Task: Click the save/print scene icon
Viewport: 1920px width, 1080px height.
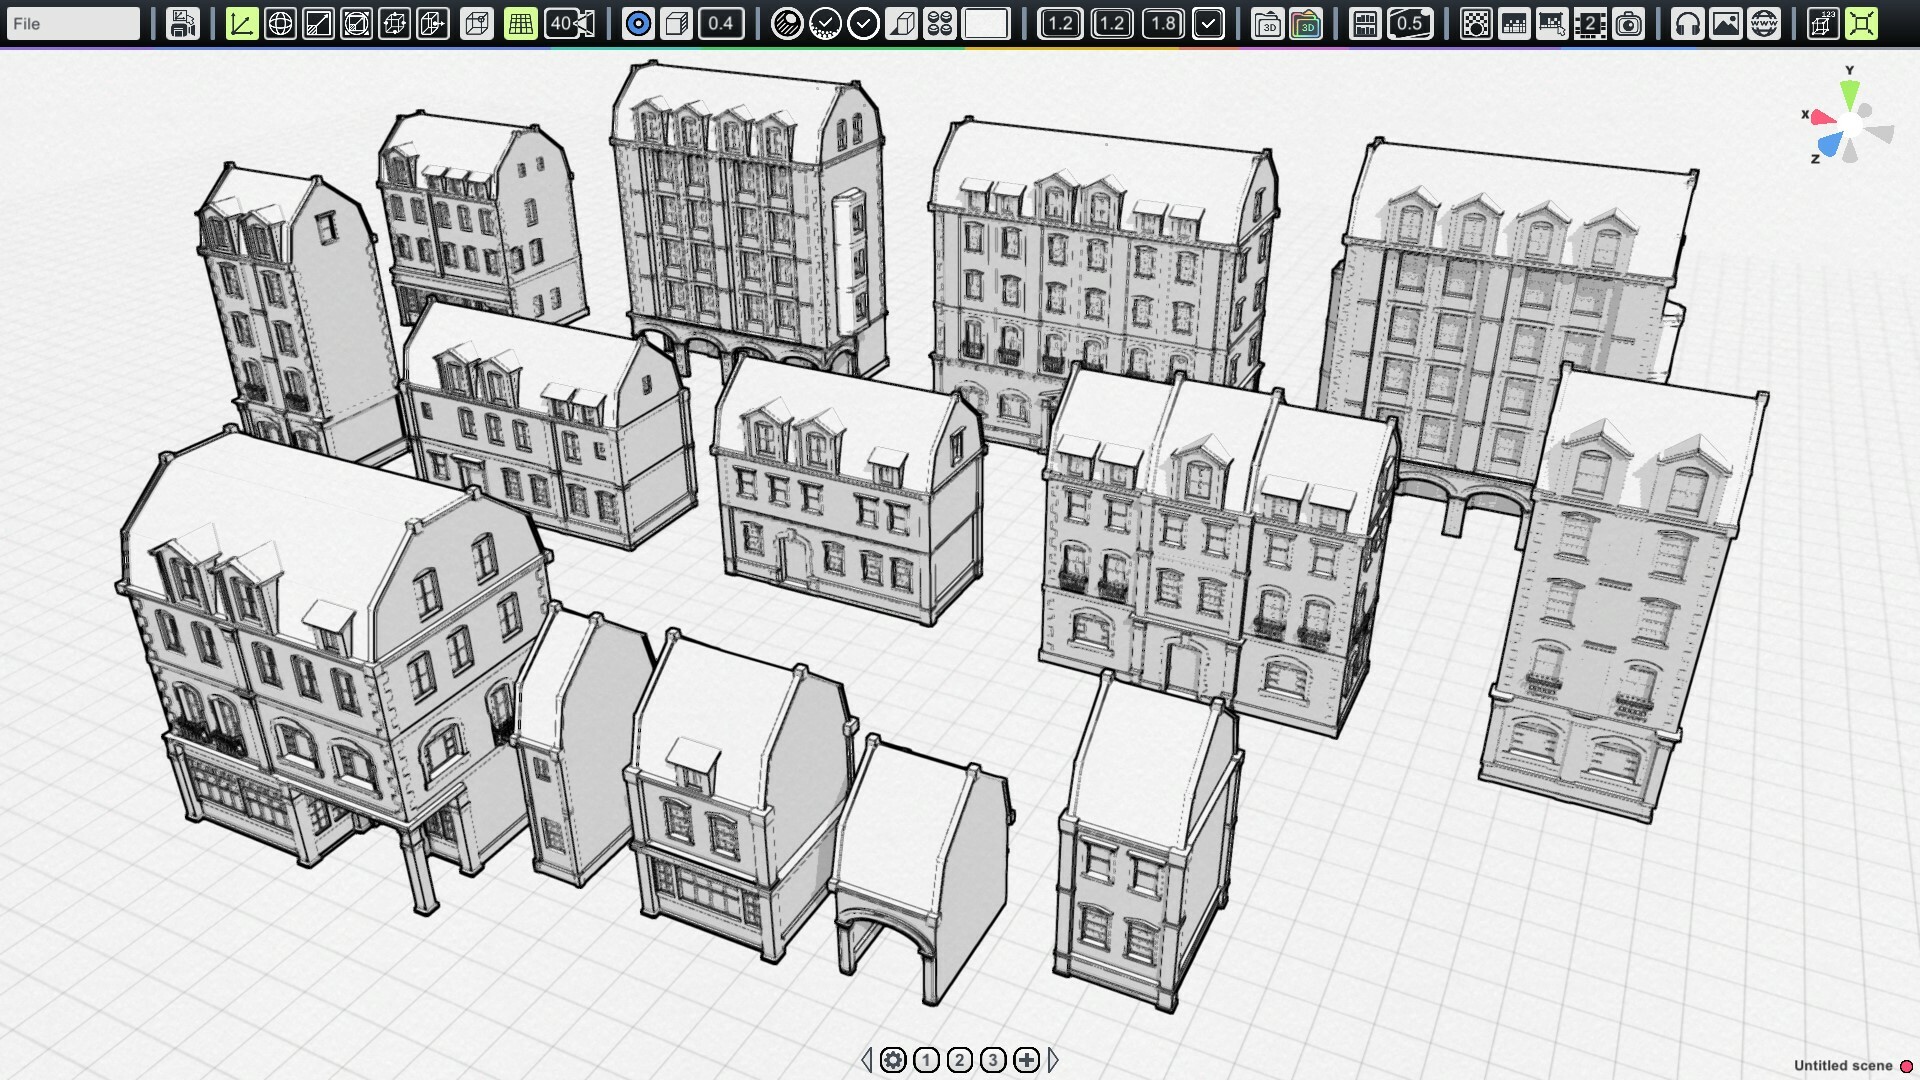Action: [x=182, y=23]
